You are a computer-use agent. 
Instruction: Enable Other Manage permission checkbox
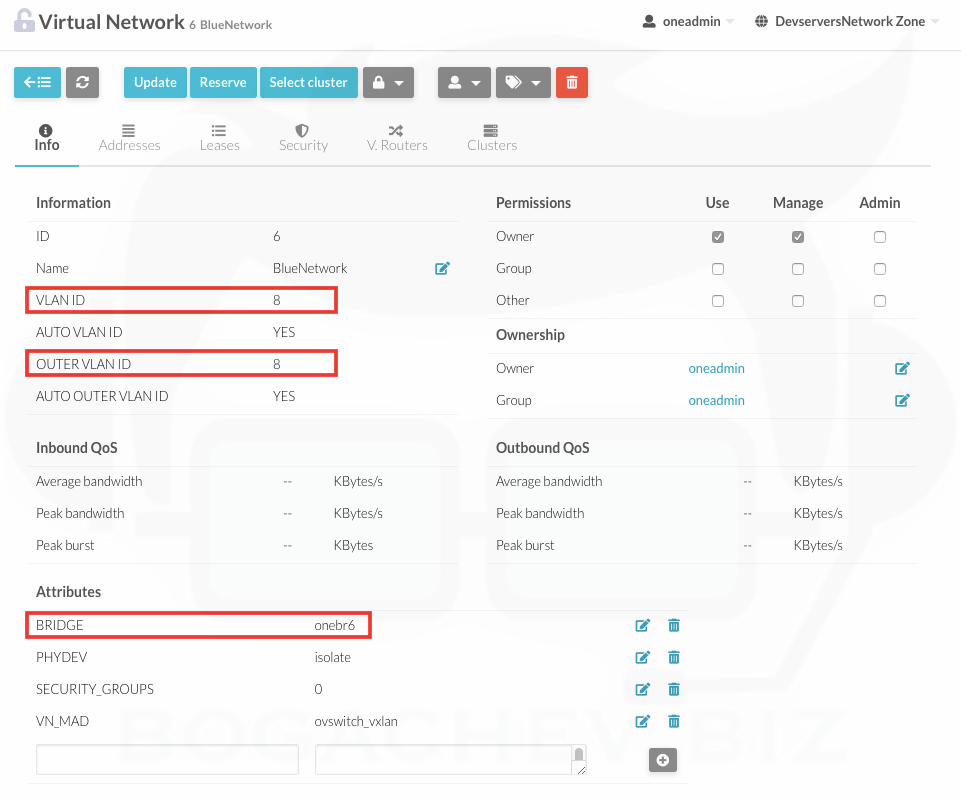(x=797, y=301)
